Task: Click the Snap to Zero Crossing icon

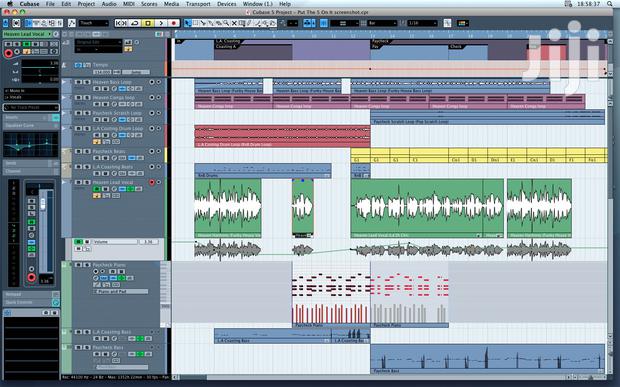Action: coord(447,23)
